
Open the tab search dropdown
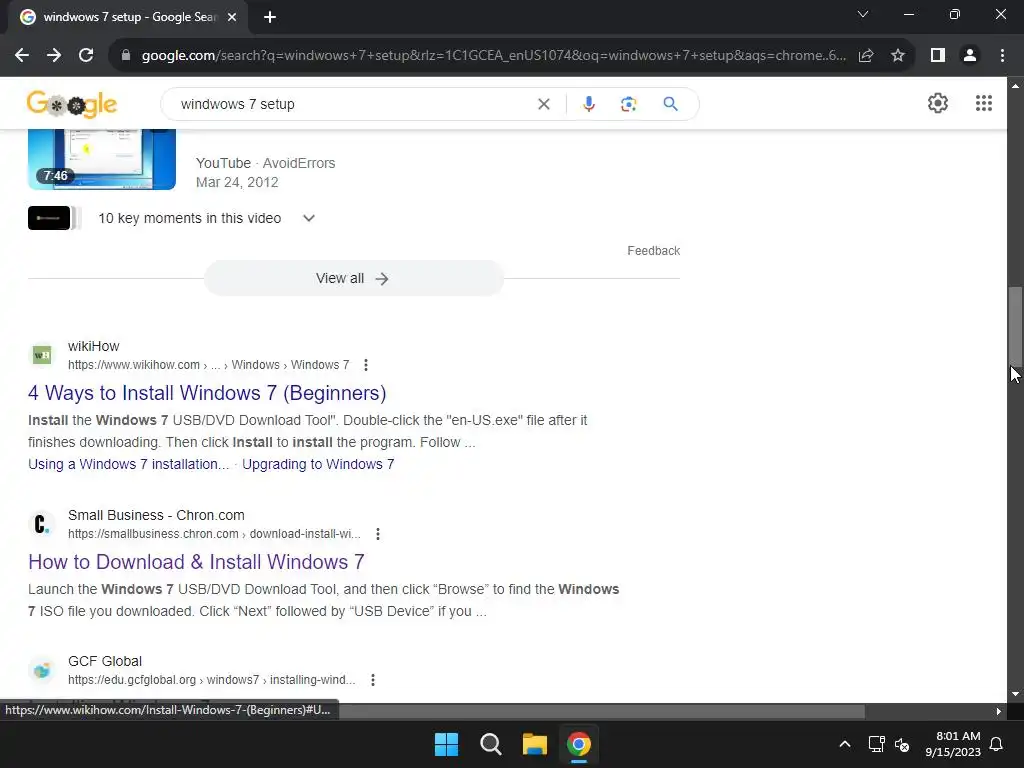[863, 14]
